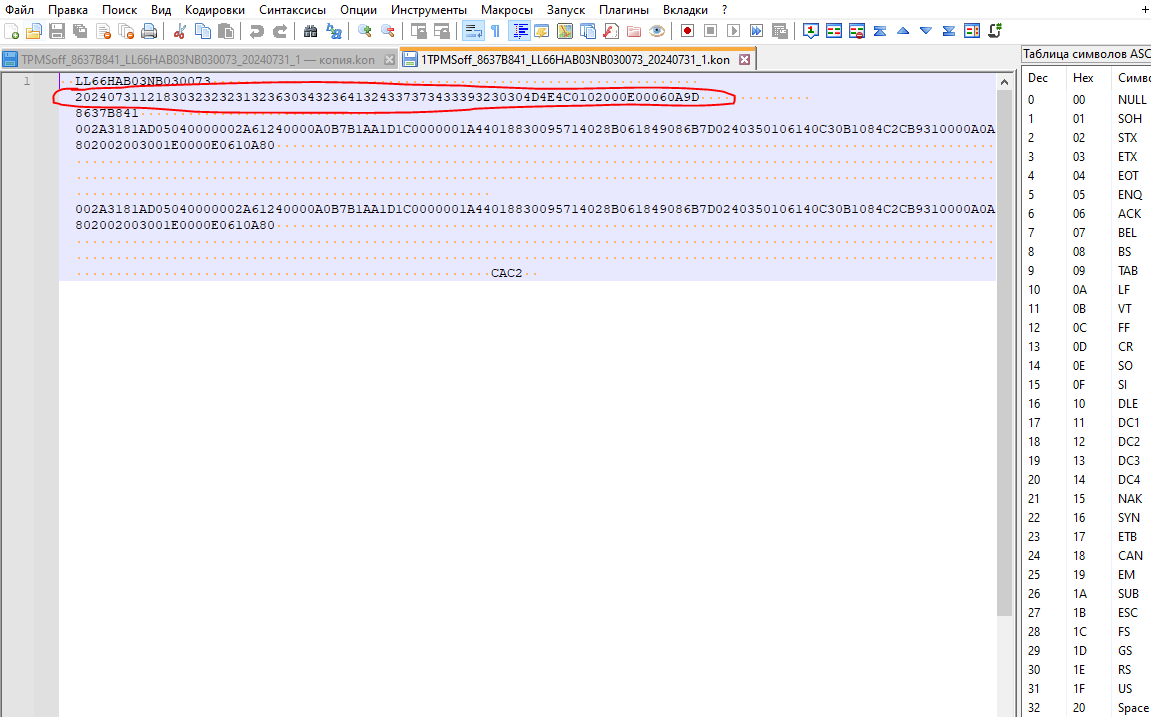Toggle the indent guide toolbar button

(x=519, y=31)
